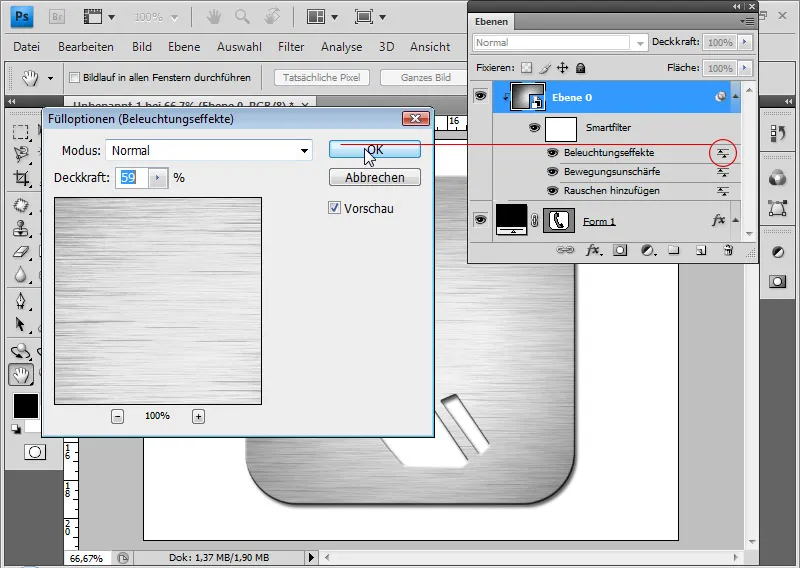The width and height of the screenshot is (800, 568).
Task: Open the adjustments panel icon in the dock
Action: click(x=778, y=252)
